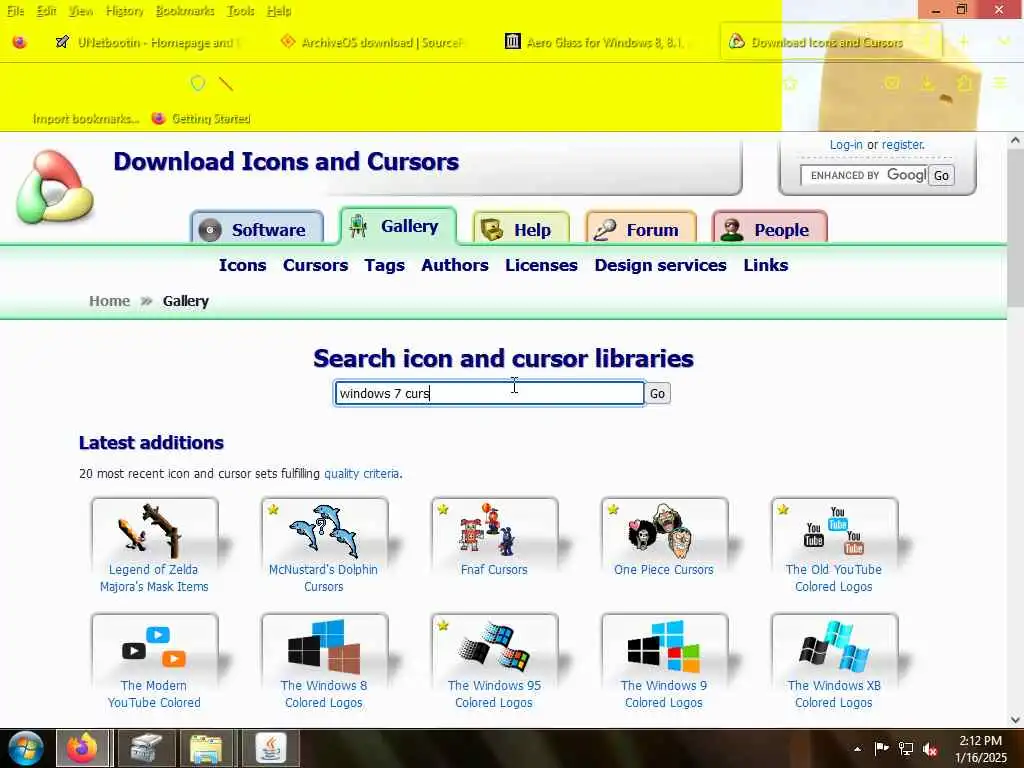Open the People site tab

[770, 229]
